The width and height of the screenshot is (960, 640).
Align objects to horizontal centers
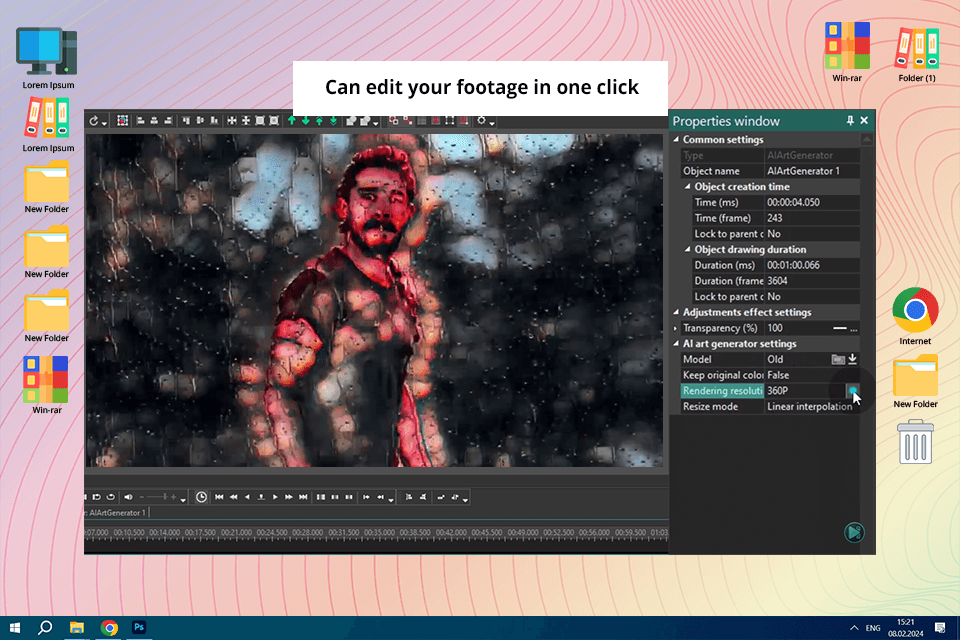click(x=154, y=121)
